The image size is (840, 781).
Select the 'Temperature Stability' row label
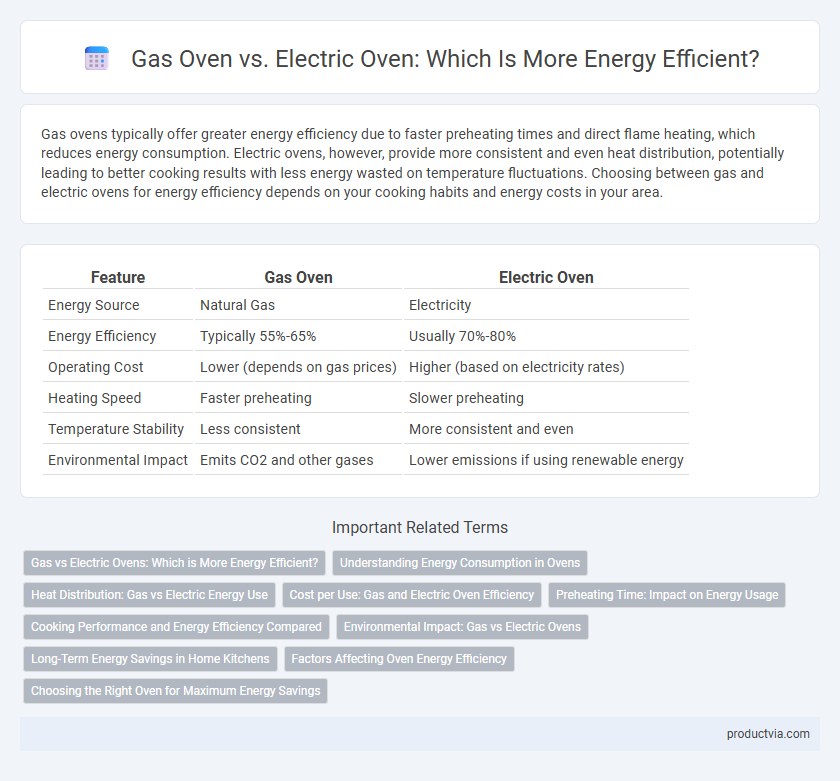pos(116,429)
